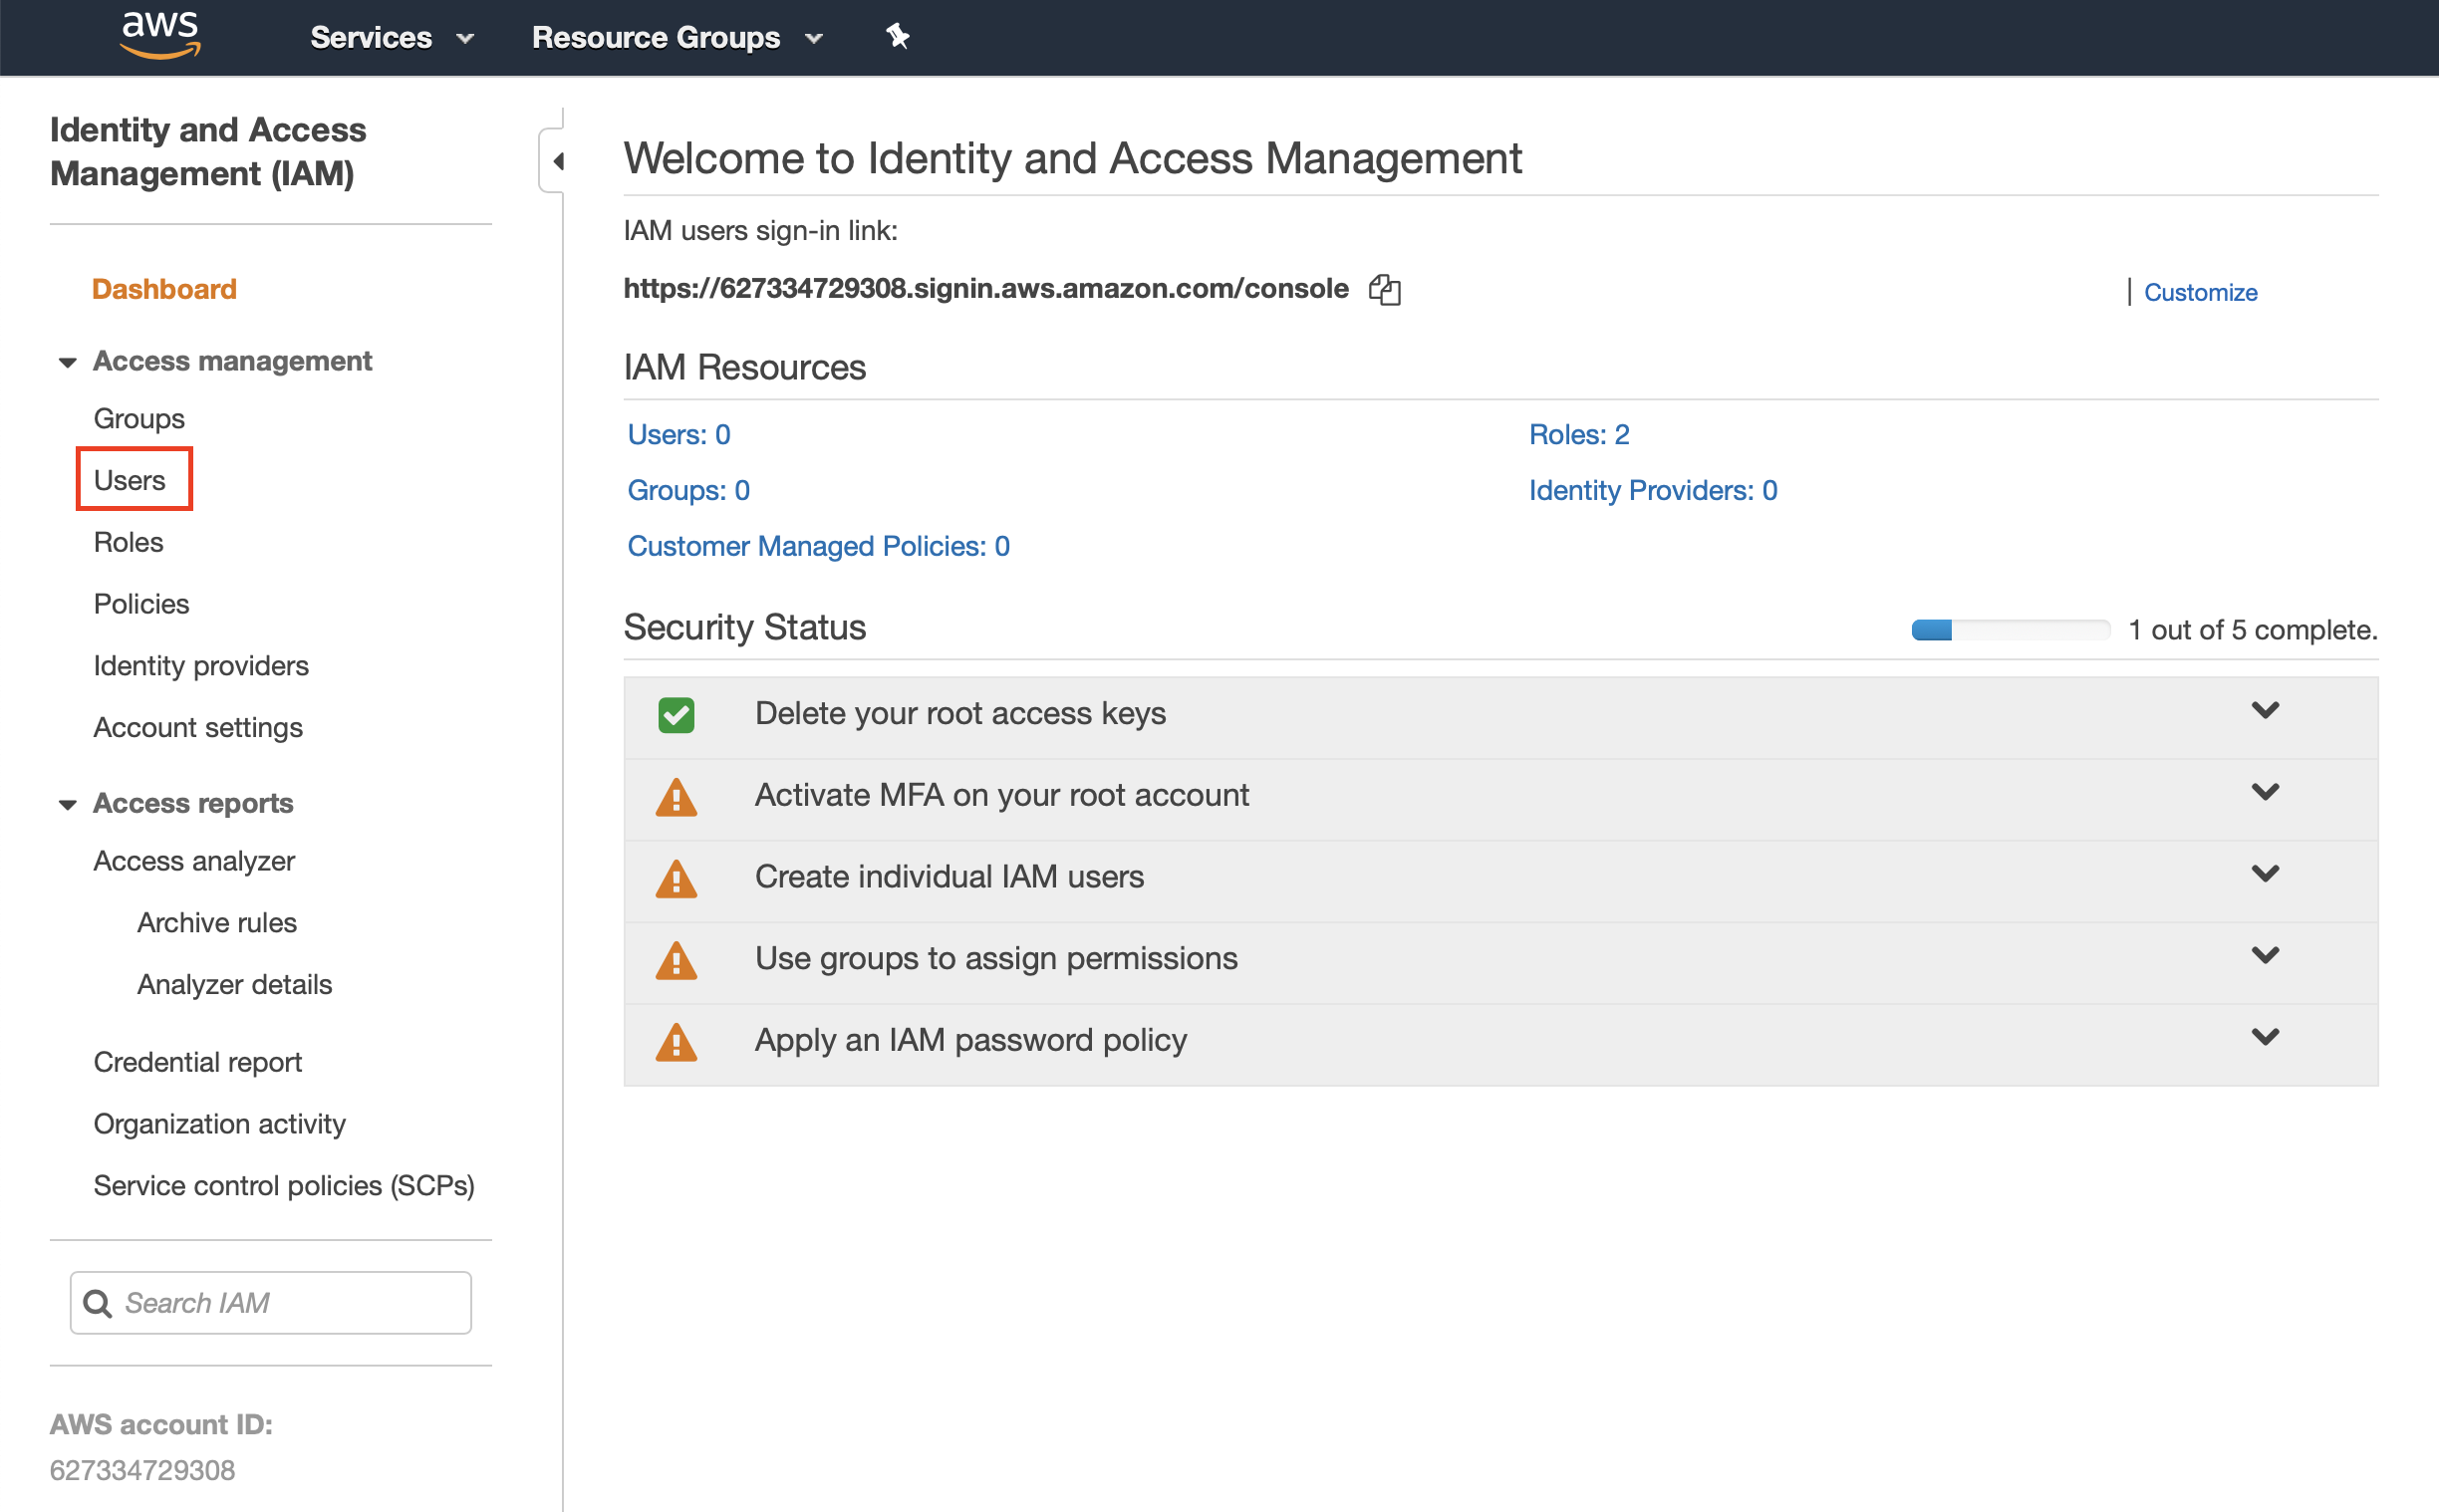Collapse the Access reports section
Screen dimensions: 2439x1512
(x=67, y=805)
